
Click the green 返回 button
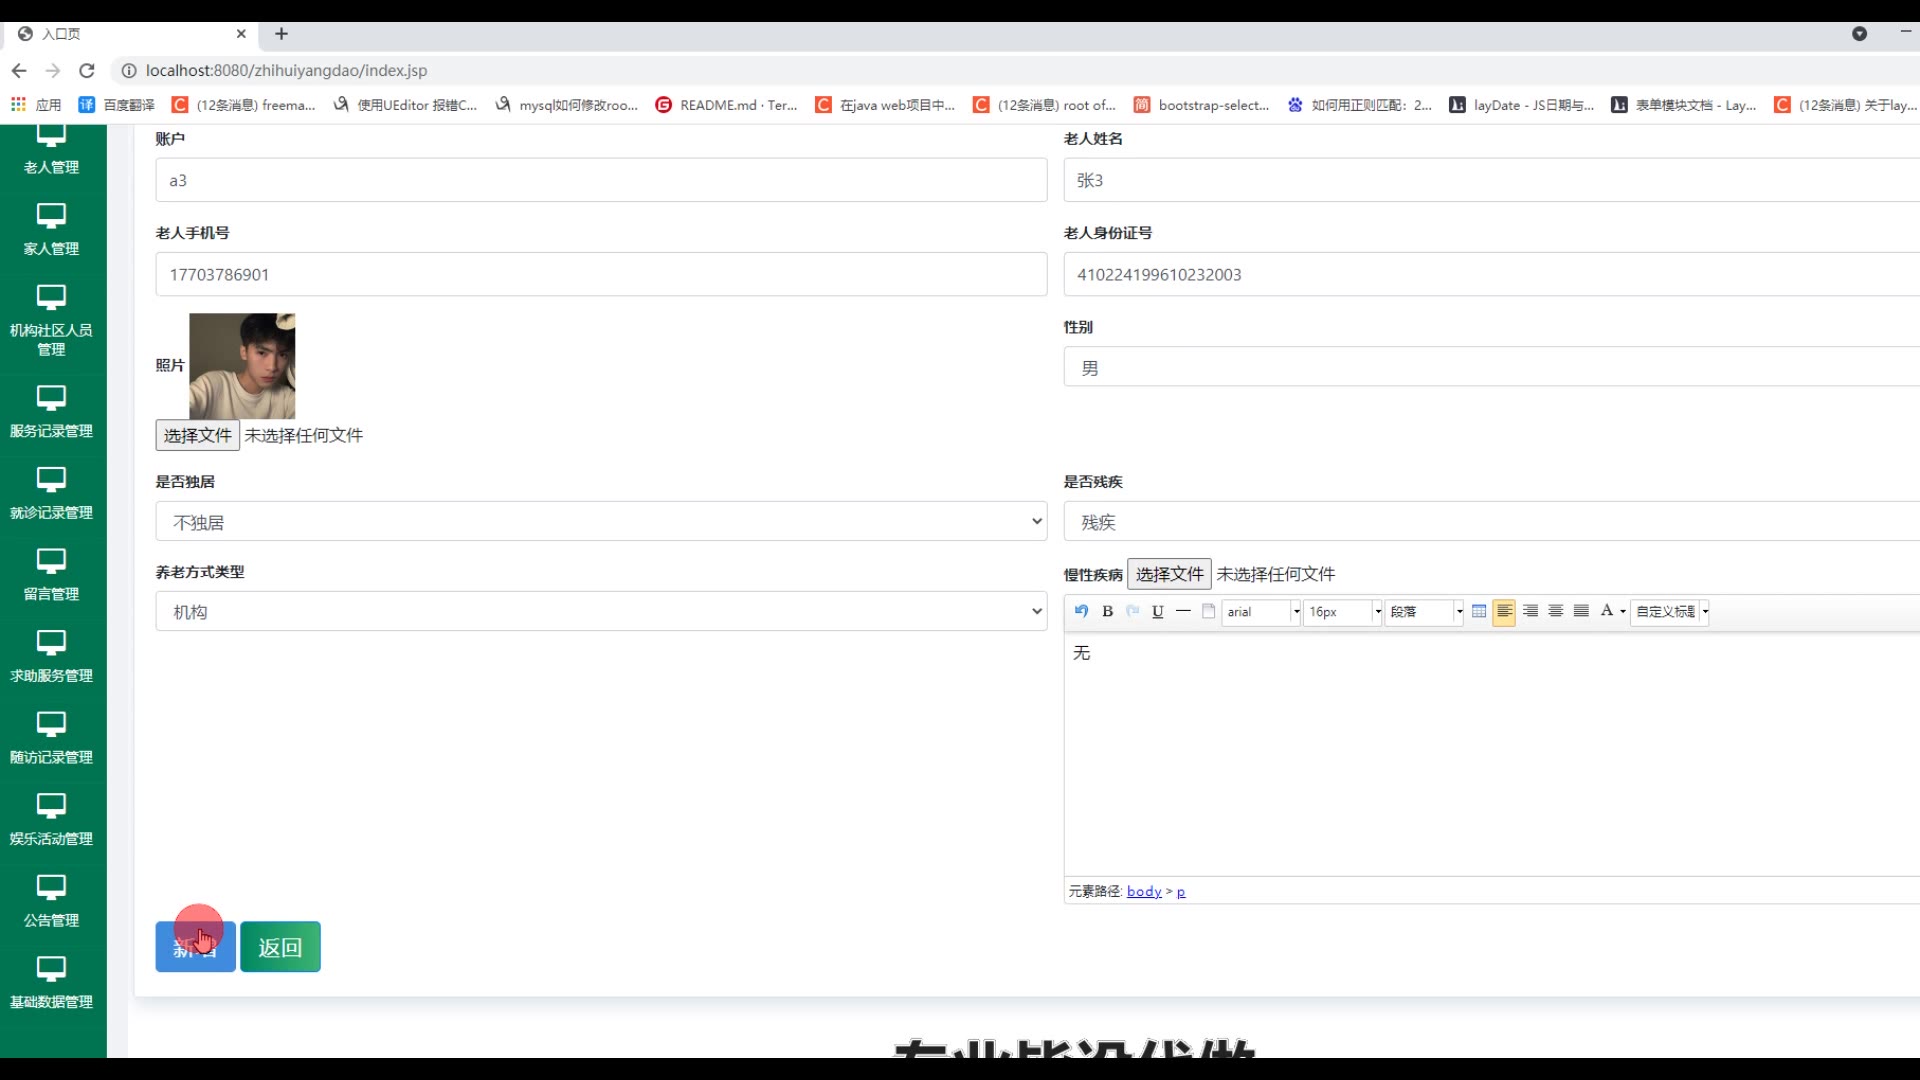[x=280, y=947]
